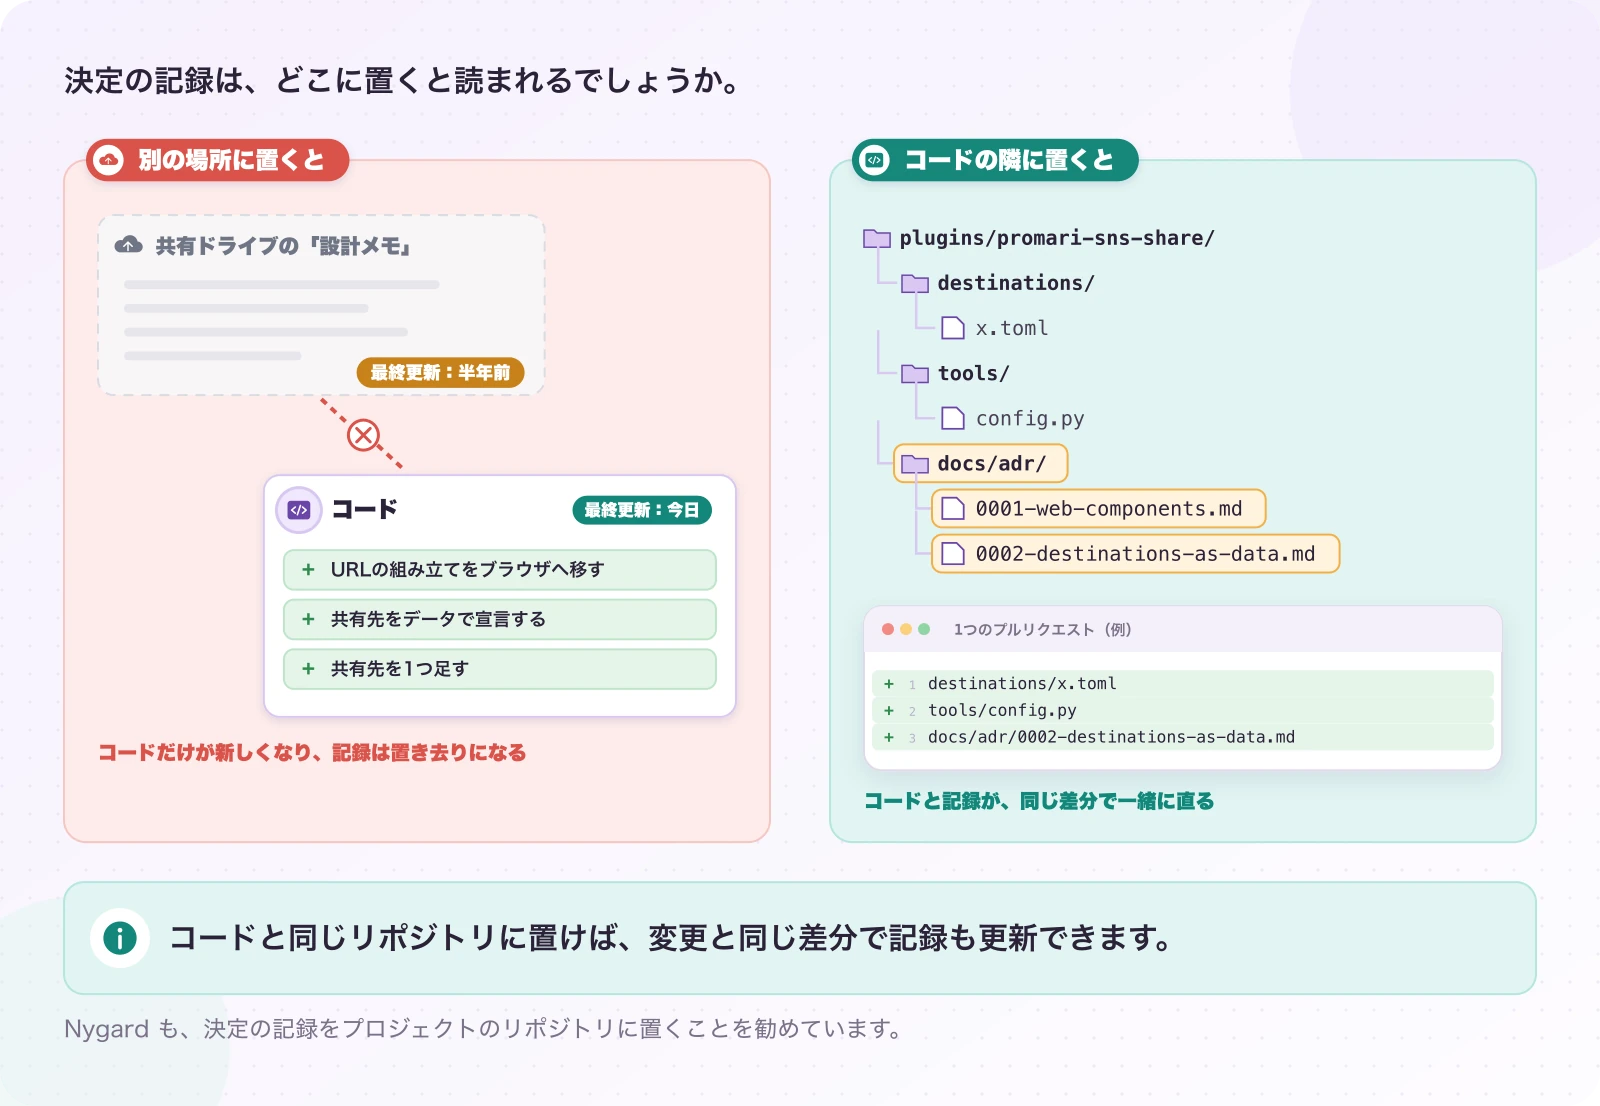Open the highlighted docs/adr/ folder label
The image size is (1600, 1106).
pos(992,463)
